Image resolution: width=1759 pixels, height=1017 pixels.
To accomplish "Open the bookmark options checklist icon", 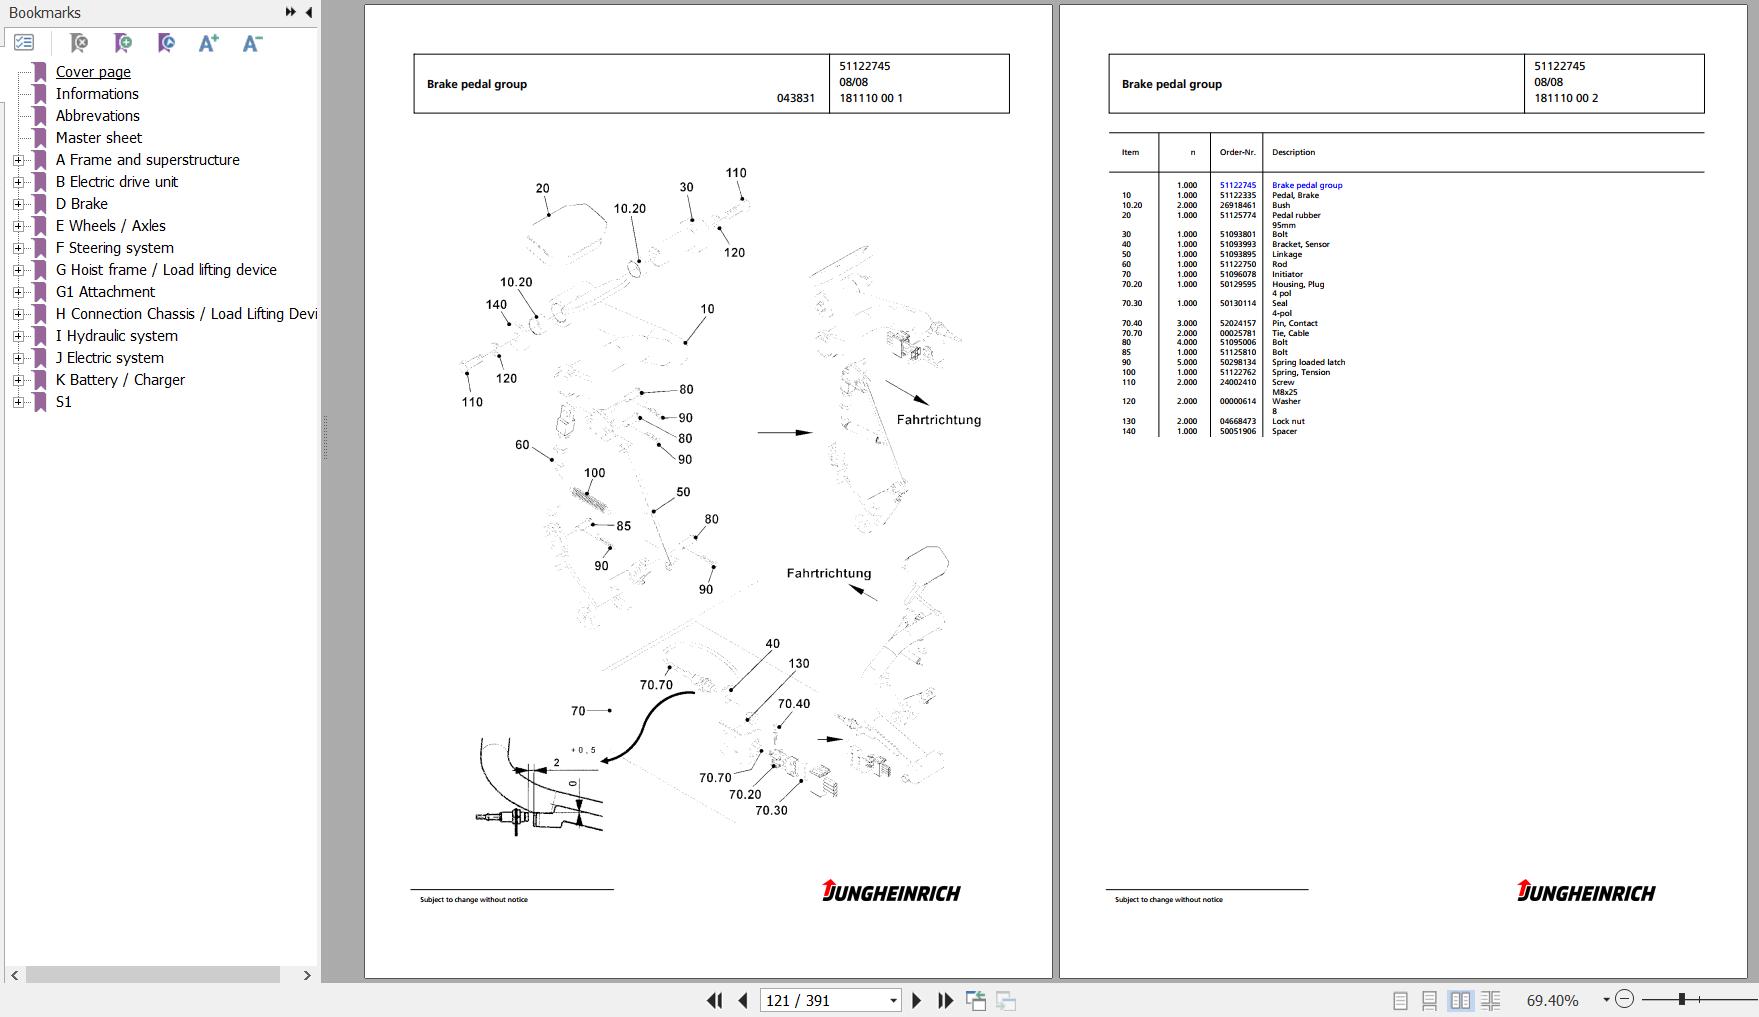I will click(x=24, y=43).
